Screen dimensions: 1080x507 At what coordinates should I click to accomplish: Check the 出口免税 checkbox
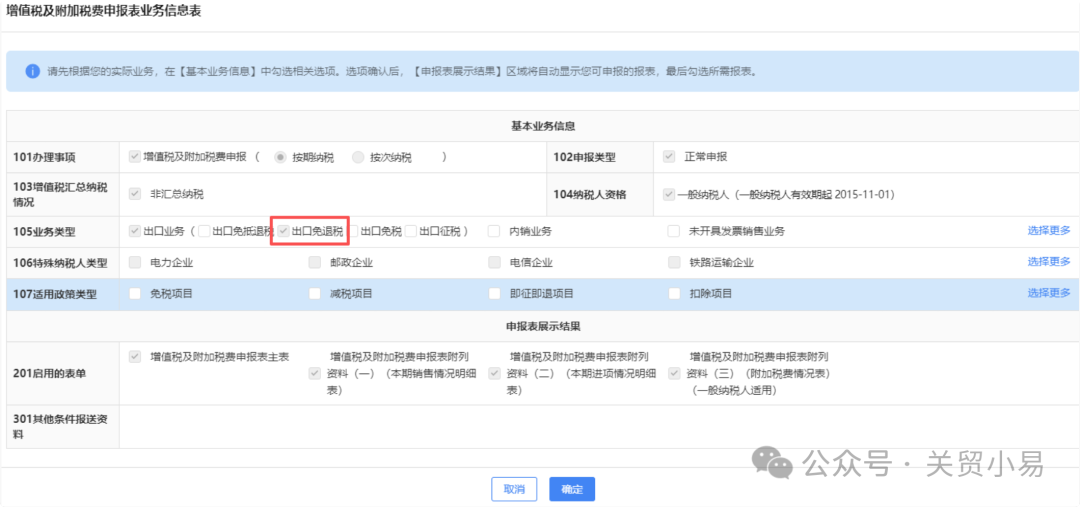[353, 231]
